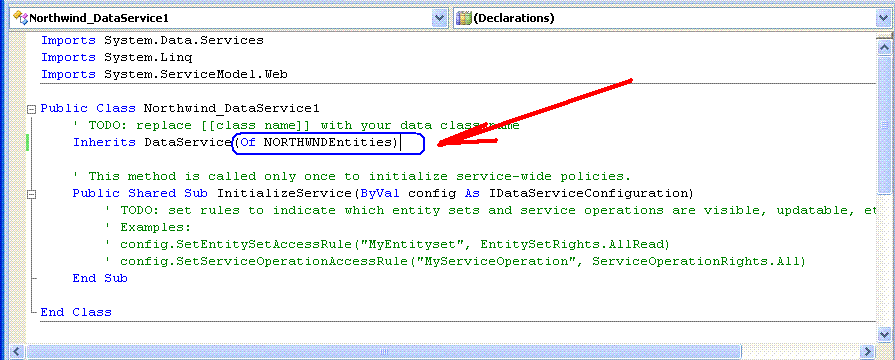
Task: Click the TODO set rules comment line
Action: click(x=490, y=211)
